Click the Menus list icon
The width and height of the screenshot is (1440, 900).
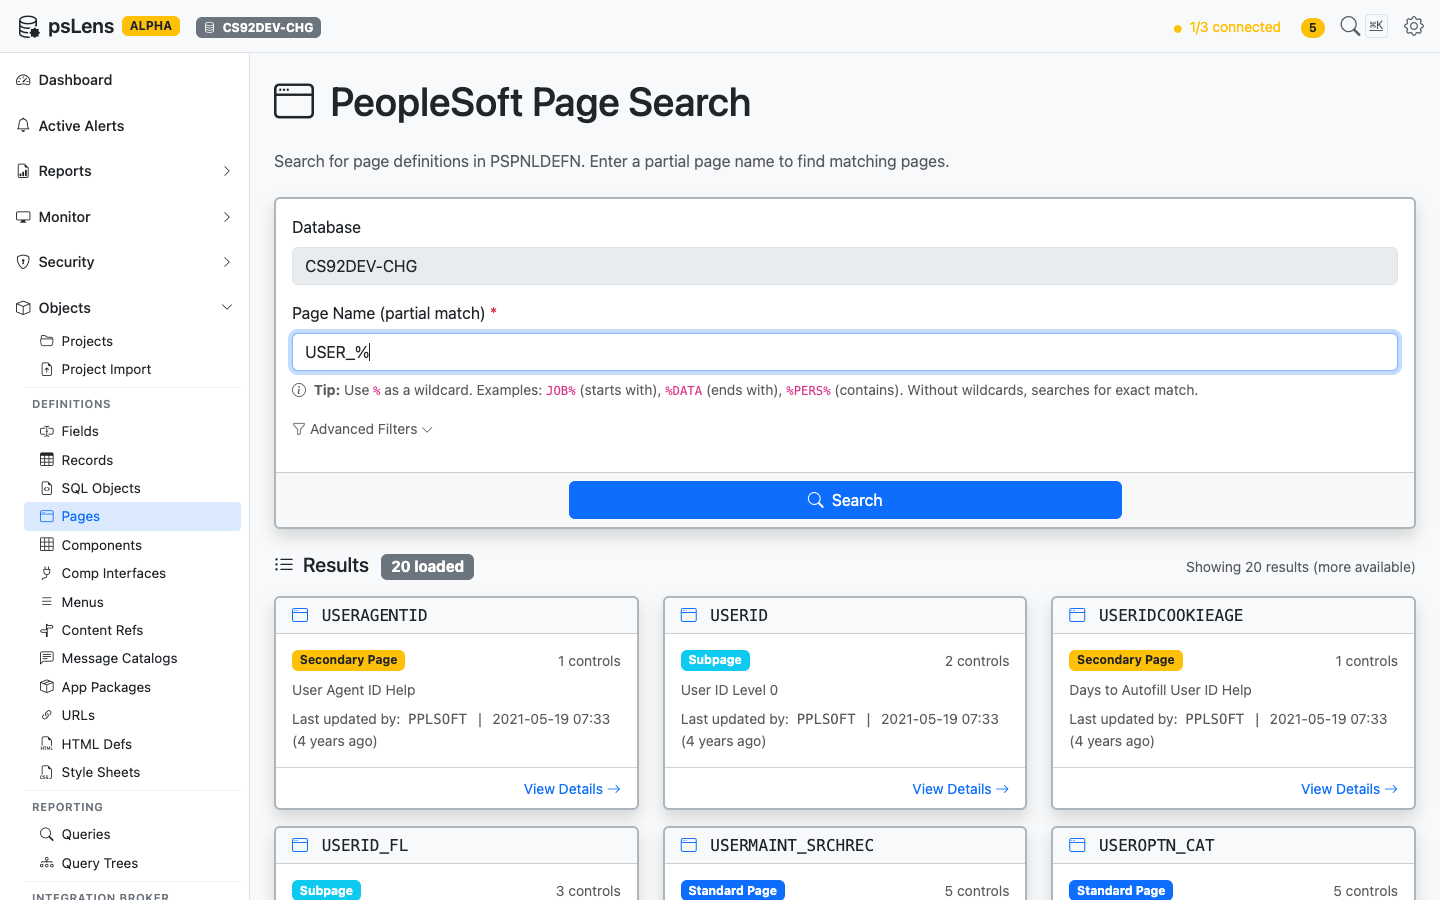coord(46,602)
